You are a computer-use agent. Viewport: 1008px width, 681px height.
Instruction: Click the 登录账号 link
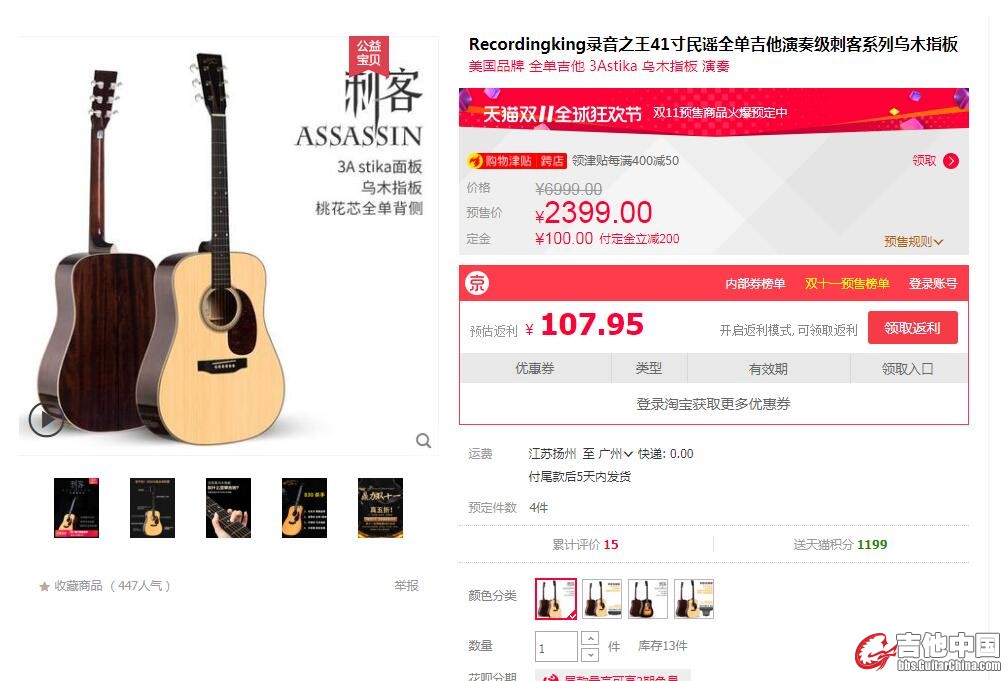[933, 284]
